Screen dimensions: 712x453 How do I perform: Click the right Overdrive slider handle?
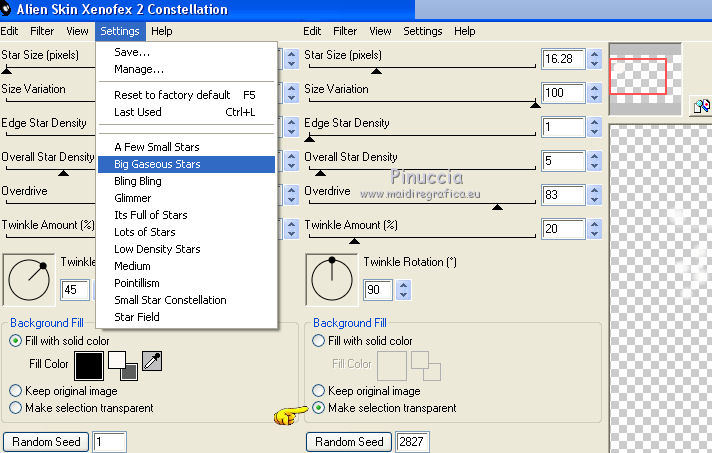click(x=496, y=206)
